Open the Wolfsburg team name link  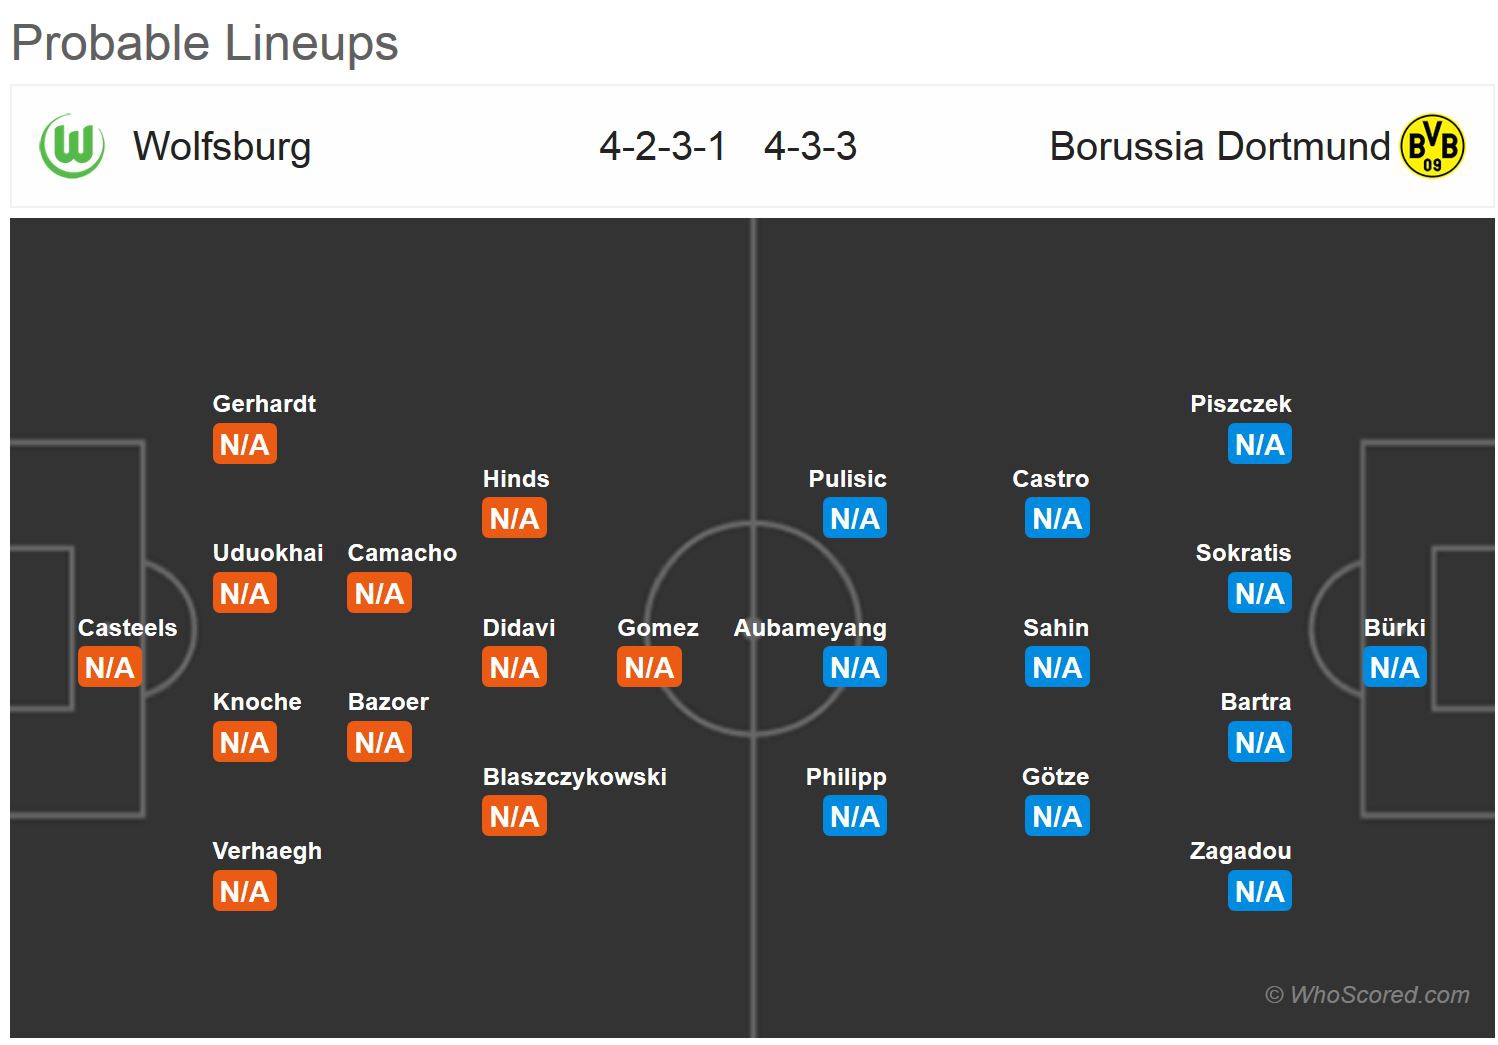(x=222, y=146)
